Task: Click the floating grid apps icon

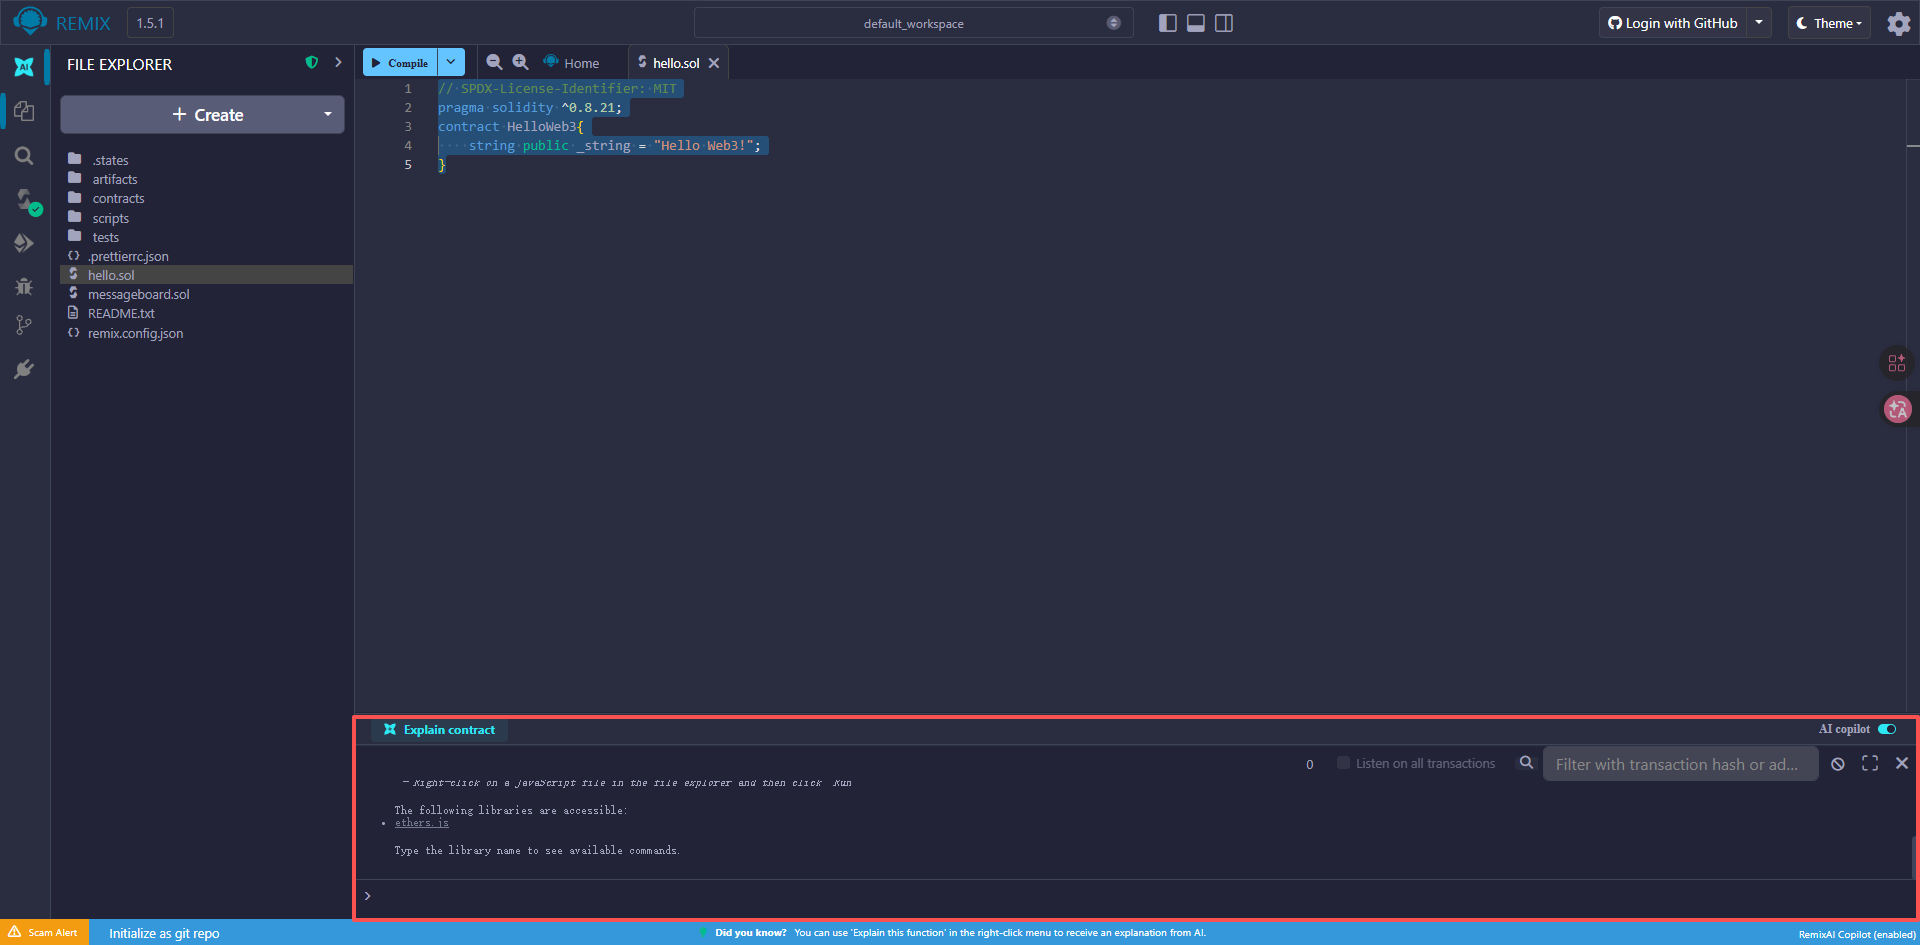Action: [1897, 363]
